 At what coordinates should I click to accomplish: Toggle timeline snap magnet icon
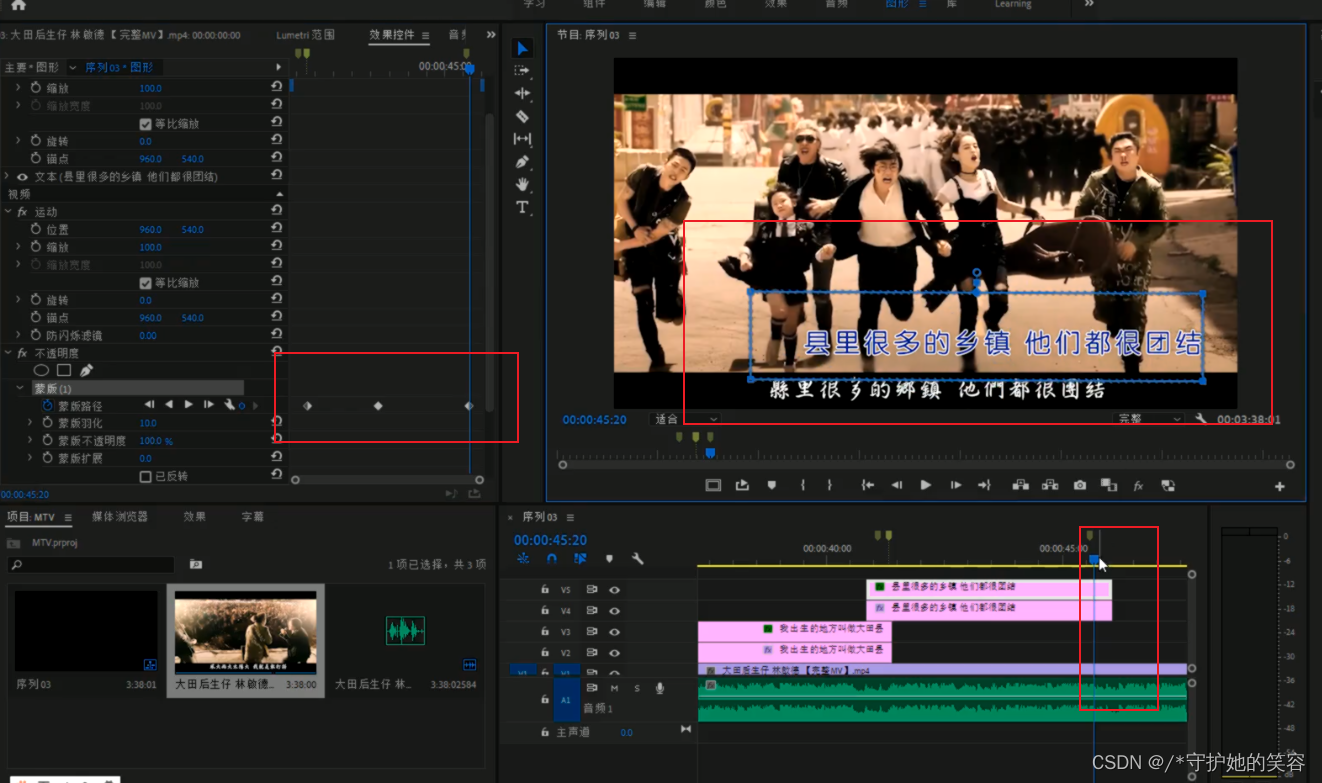[x=551, y=559]
